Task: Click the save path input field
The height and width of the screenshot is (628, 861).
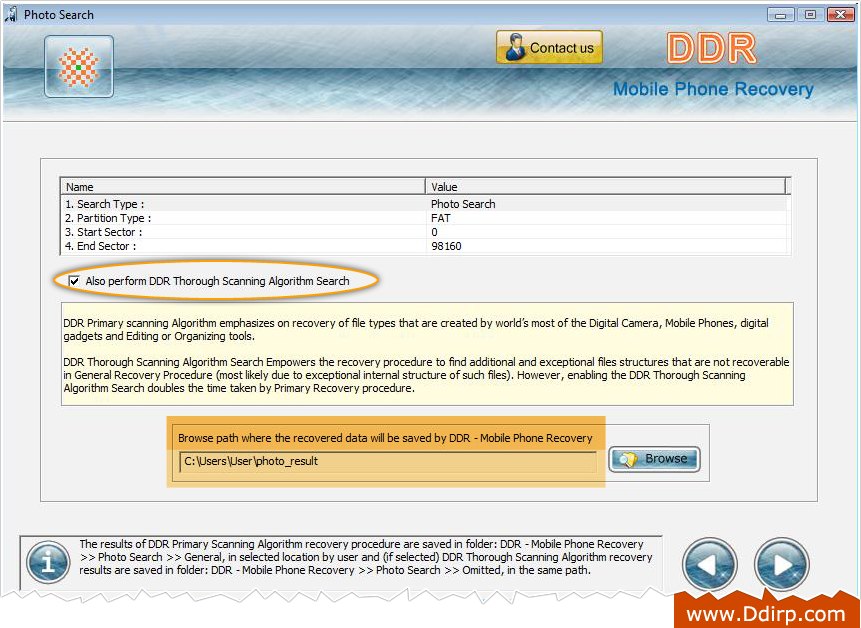Action: click(388, 461)
